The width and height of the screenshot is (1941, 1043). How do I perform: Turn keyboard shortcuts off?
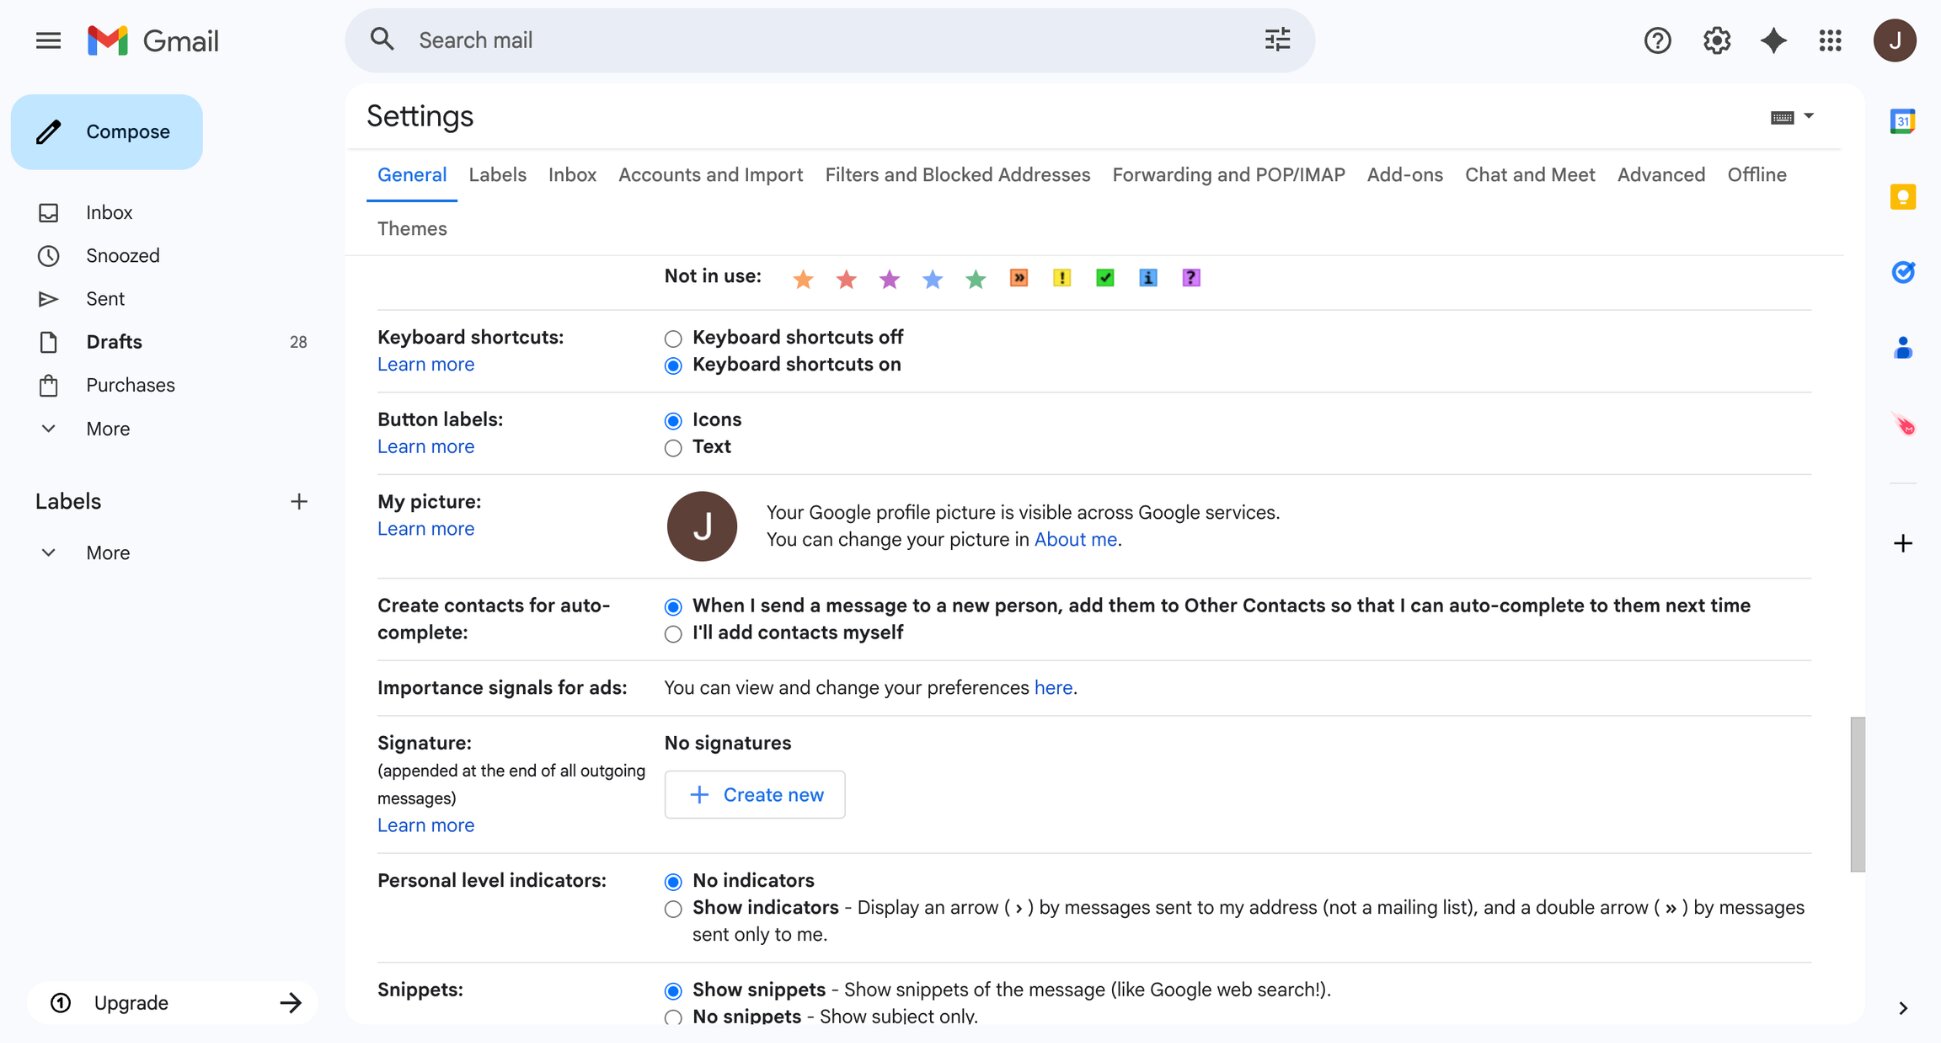point(673,339)
